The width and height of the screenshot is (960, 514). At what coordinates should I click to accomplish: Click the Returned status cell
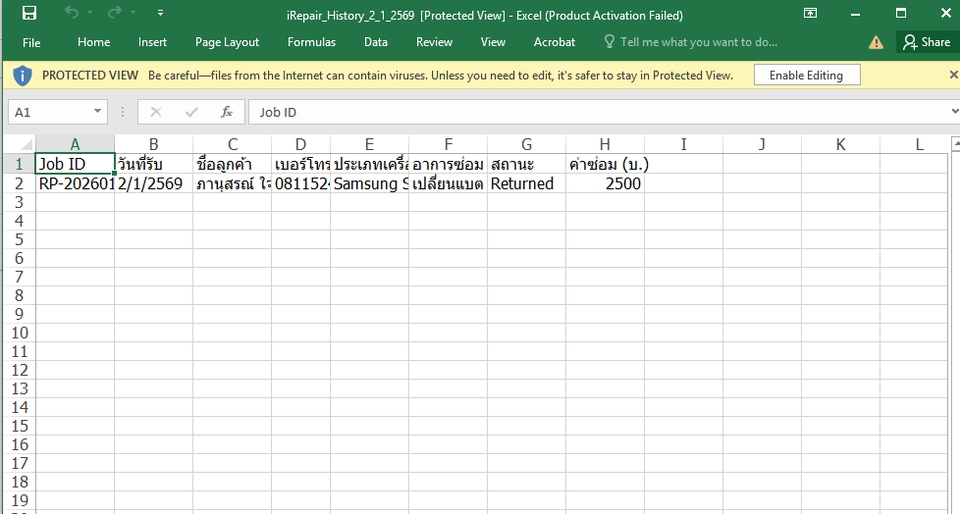[x=527, y=184]
